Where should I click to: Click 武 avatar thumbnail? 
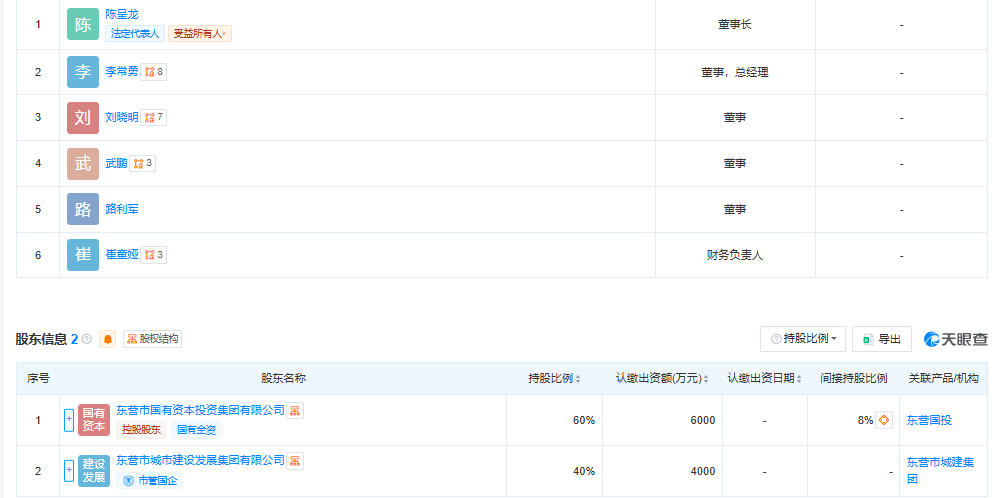click(83, 164)
